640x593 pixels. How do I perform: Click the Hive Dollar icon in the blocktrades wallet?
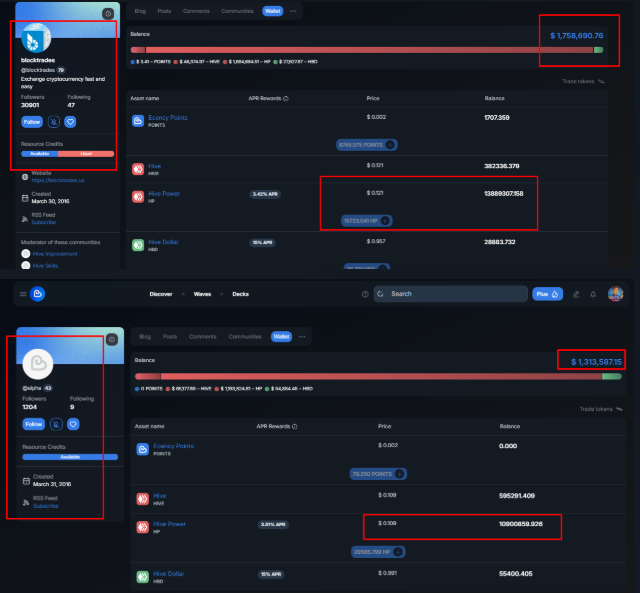coord(139,243)
